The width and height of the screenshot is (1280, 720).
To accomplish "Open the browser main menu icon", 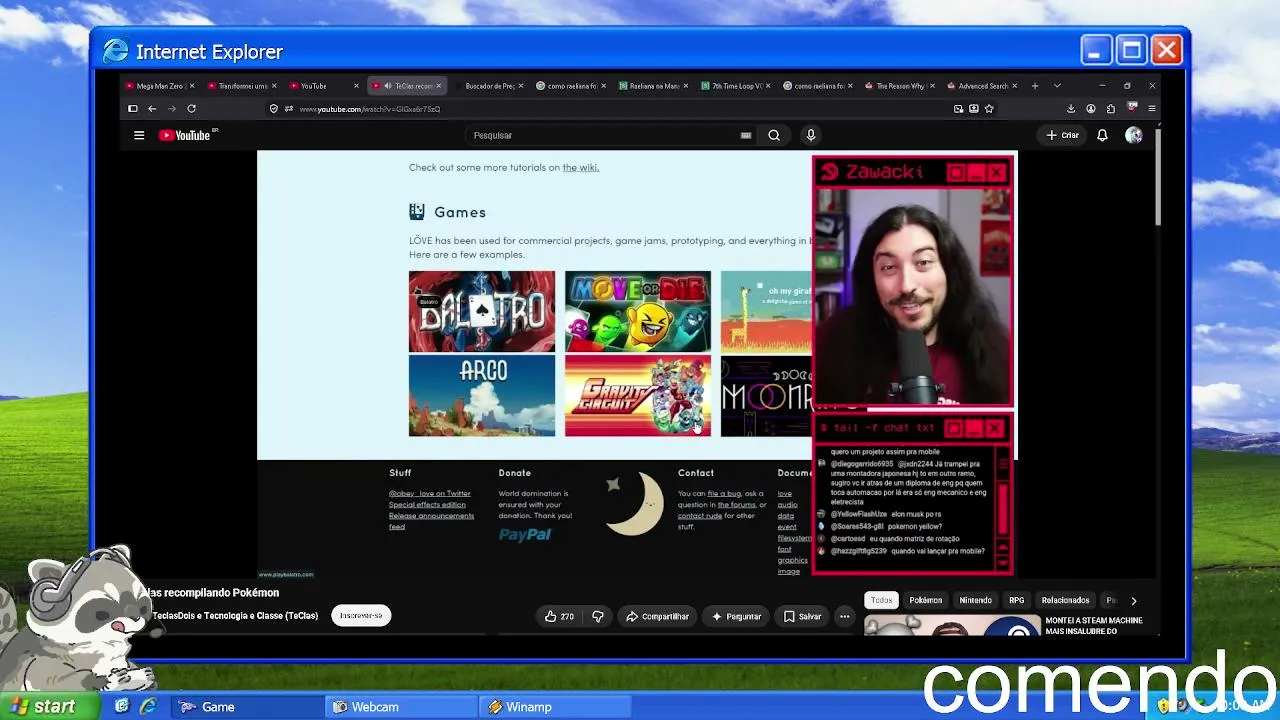I will pyautogui.click(x=1152, y=109).
